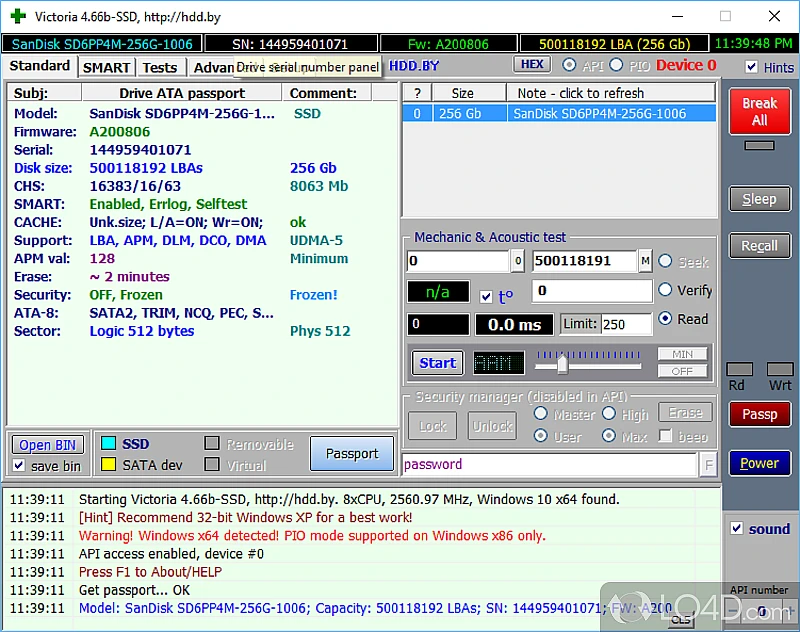This screenshot has width=800, height=632.
Task: Click the Recall button
Action: [759, 246]
